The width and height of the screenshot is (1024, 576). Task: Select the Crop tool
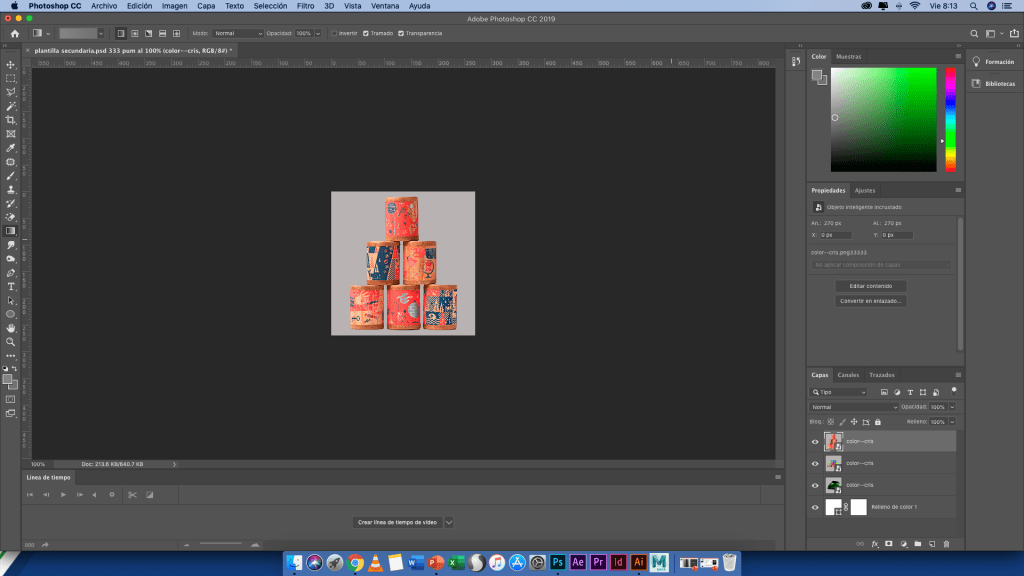(x=11, y=120)
